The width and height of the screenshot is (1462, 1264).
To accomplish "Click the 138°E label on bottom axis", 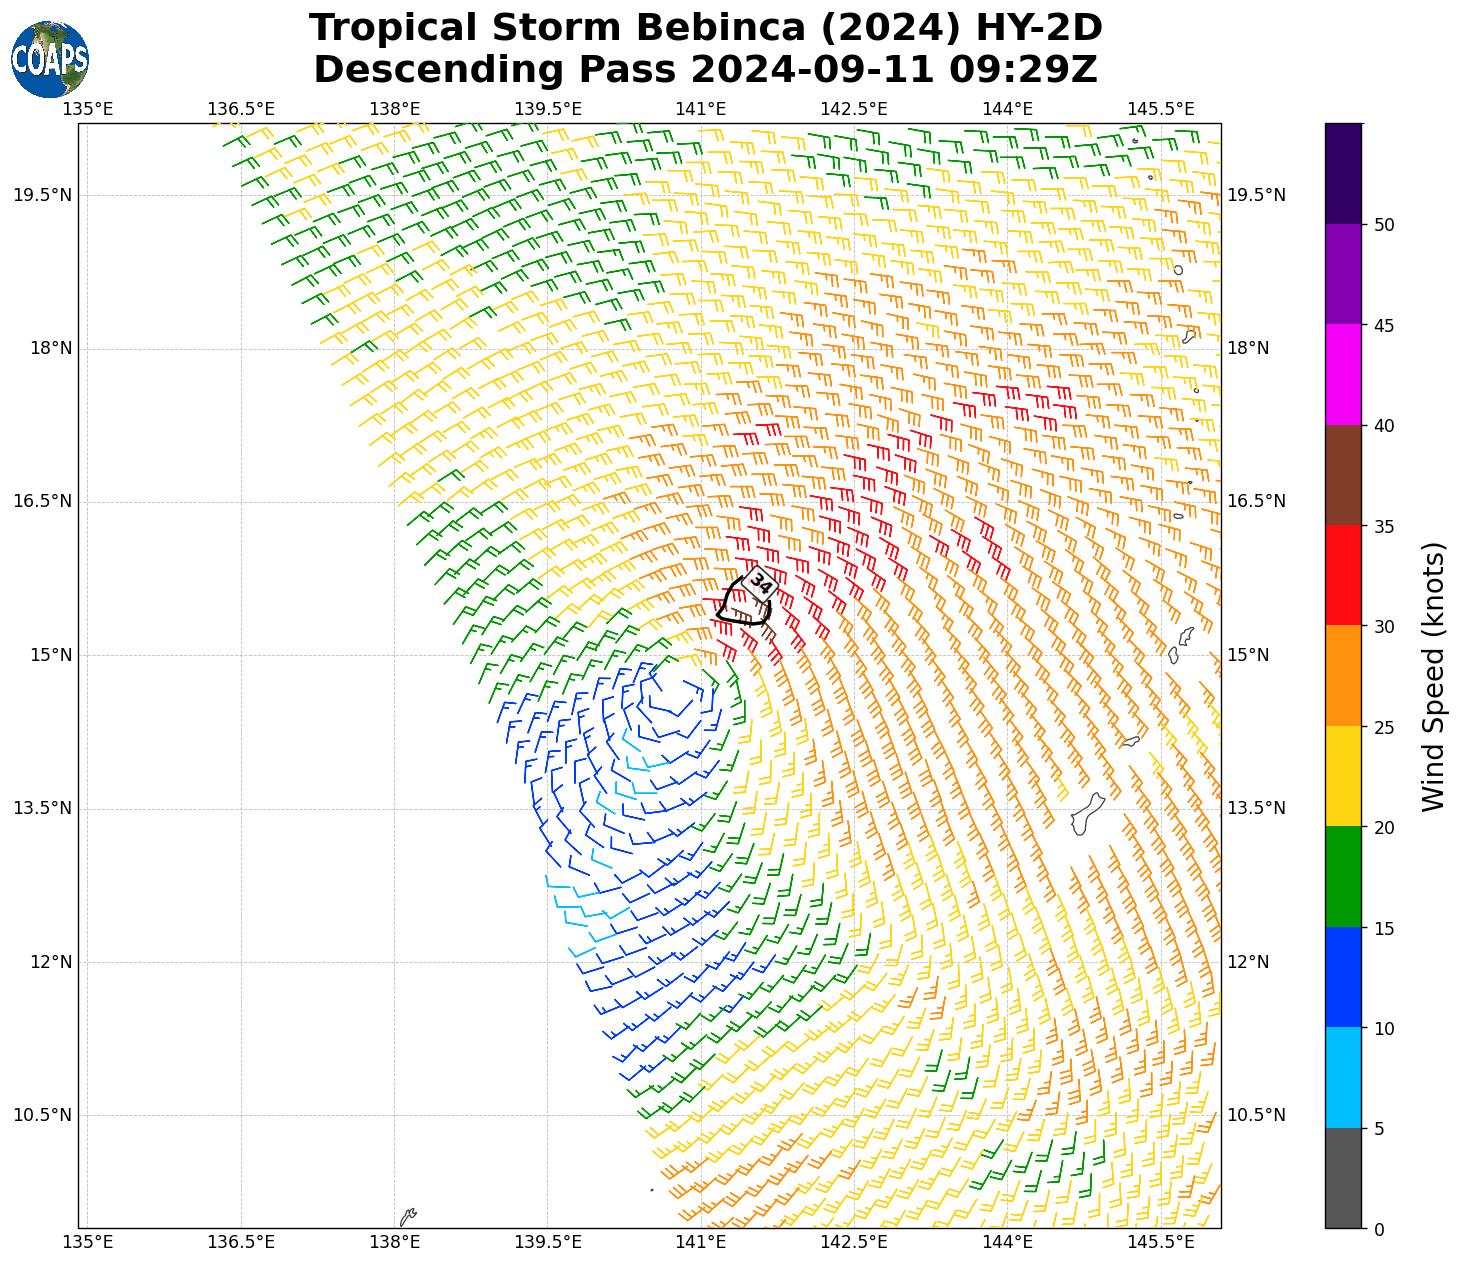I will (x=394, y=1242).
